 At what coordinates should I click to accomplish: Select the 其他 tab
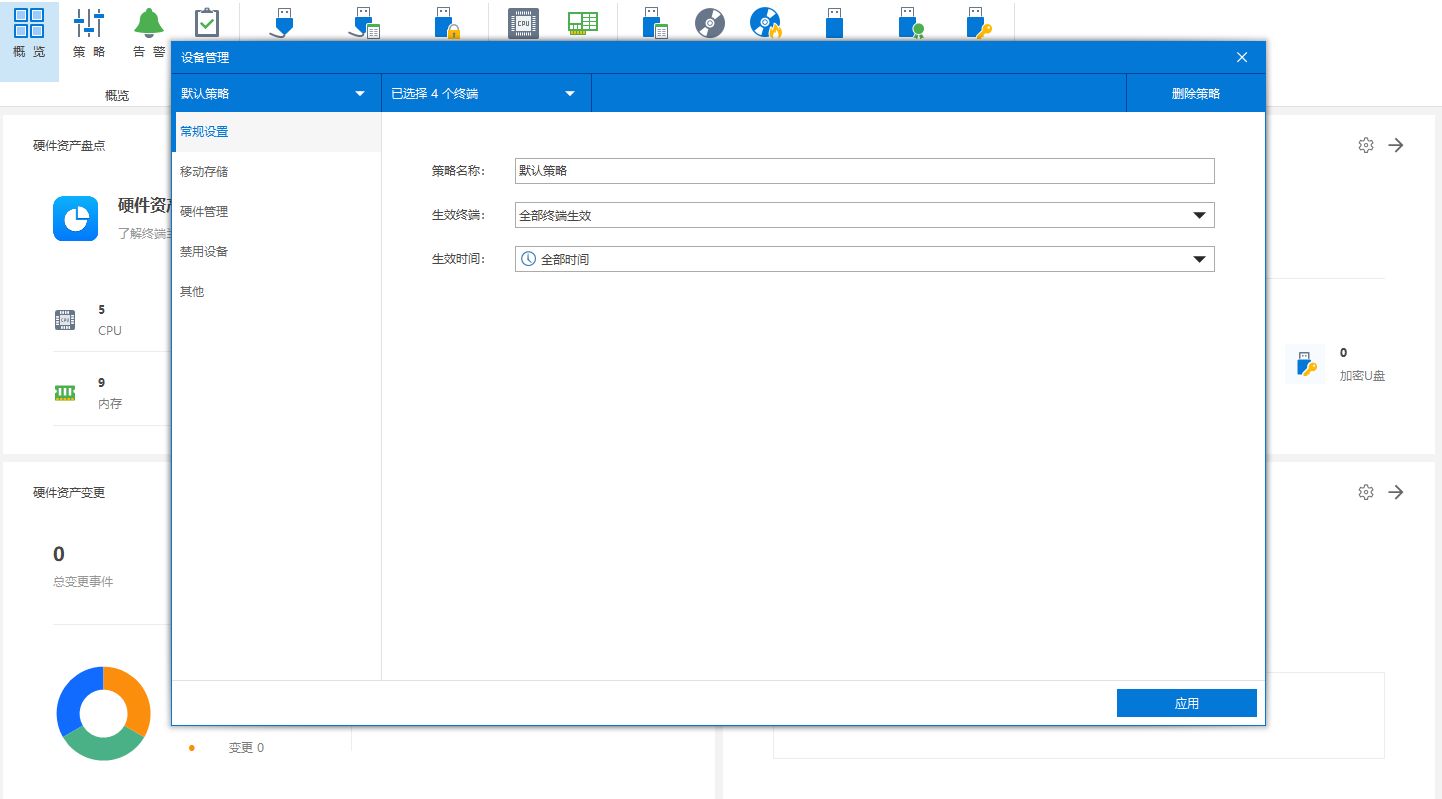[276, 292]
